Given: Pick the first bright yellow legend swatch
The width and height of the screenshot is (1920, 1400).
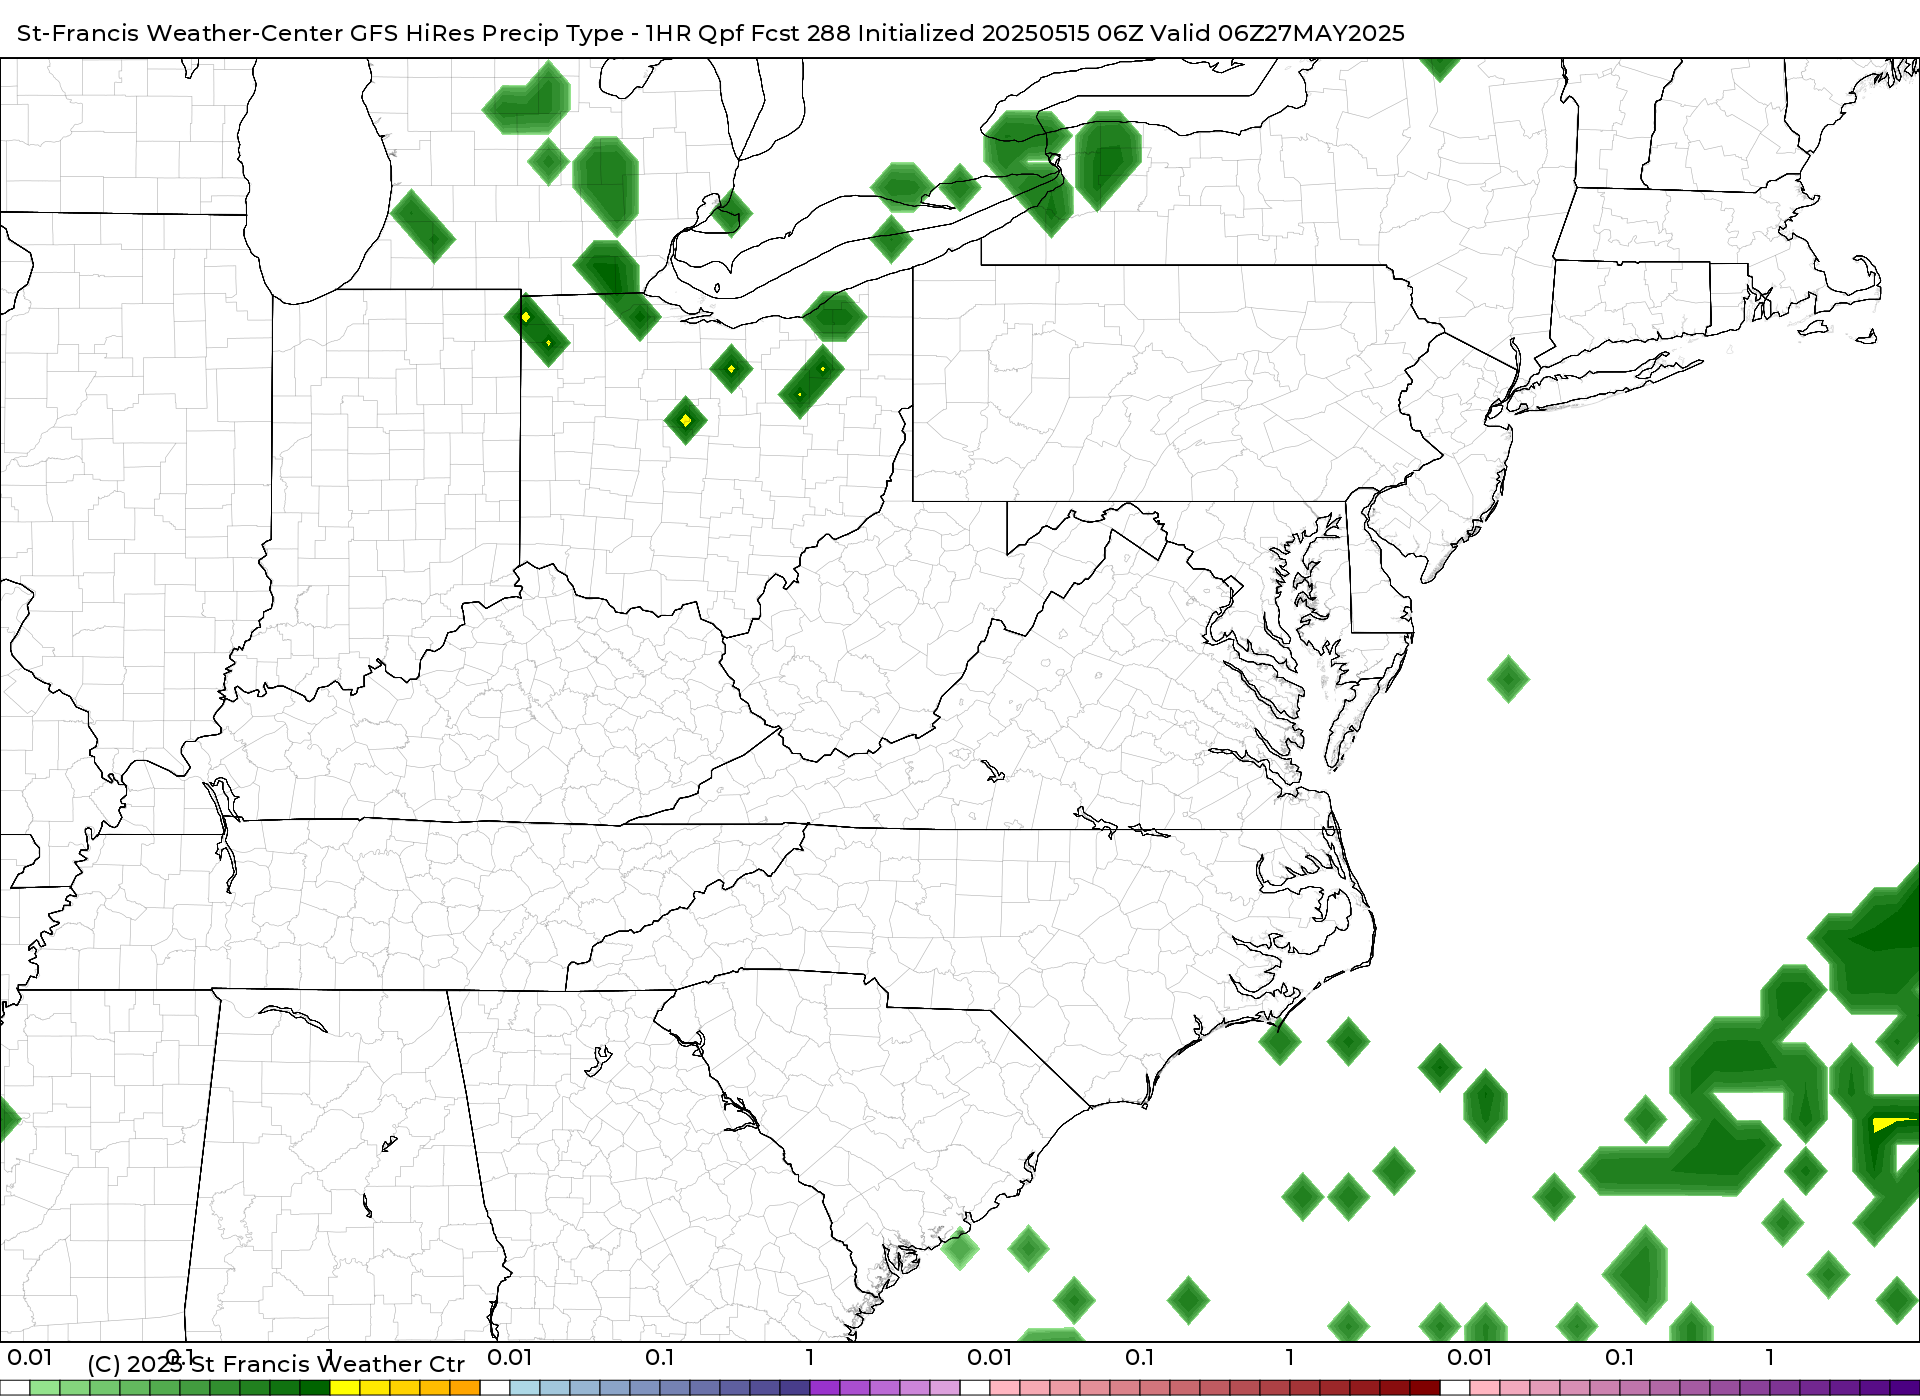Looking at the screenshot, I should (x=345, y=1388).
